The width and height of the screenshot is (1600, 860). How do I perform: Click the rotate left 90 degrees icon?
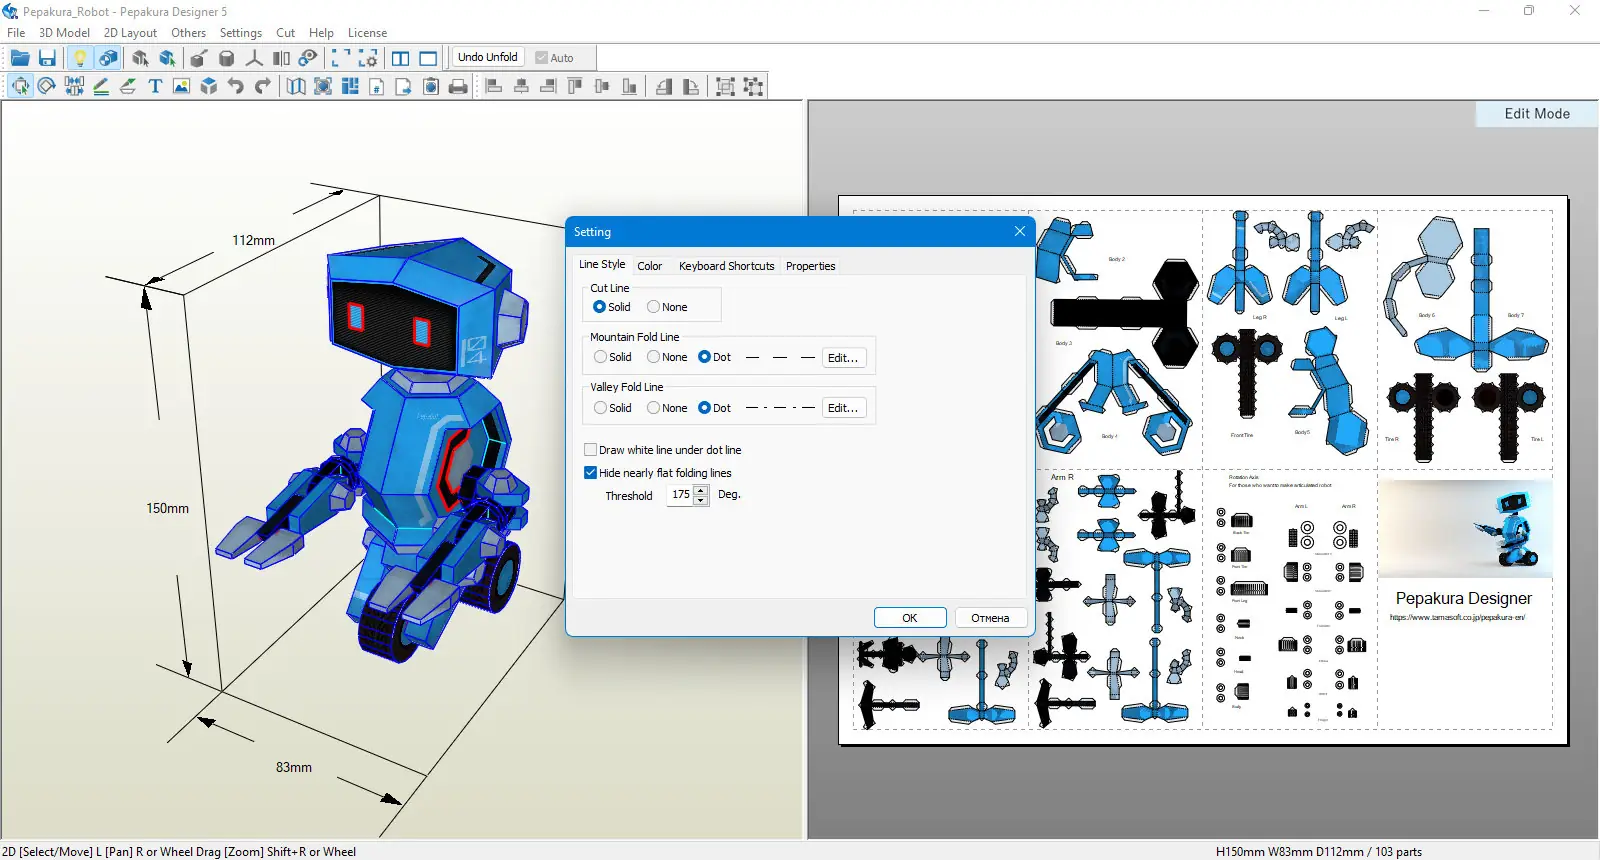coord(664,86)
